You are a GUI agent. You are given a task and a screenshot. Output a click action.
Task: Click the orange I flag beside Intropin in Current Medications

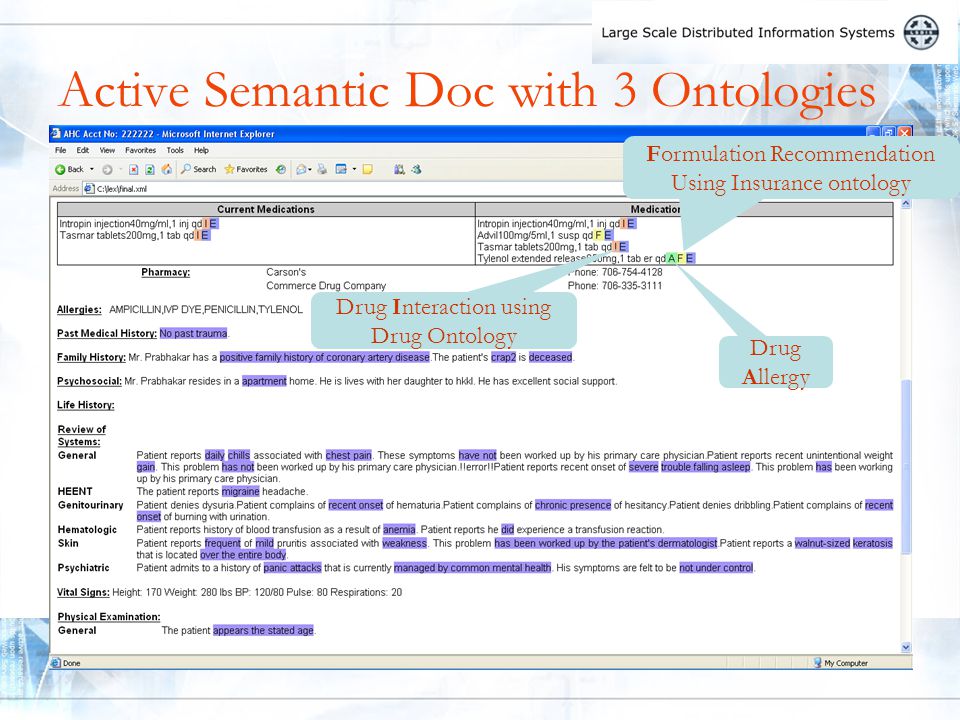(206, 223)
